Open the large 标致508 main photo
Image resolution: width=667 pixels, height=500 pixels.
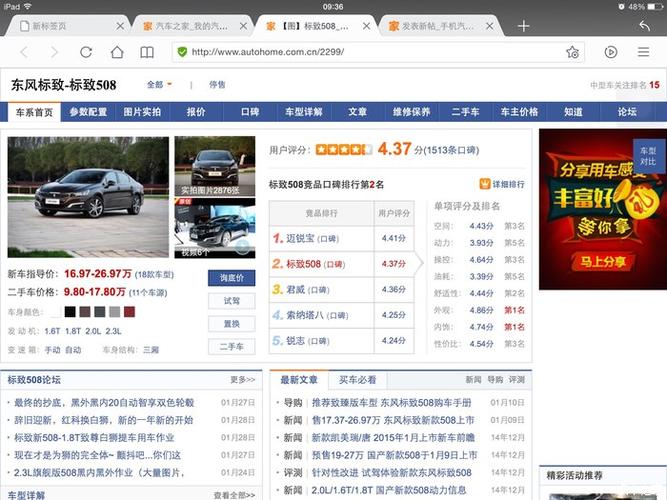pyautogui.click(x=88, y=197)
